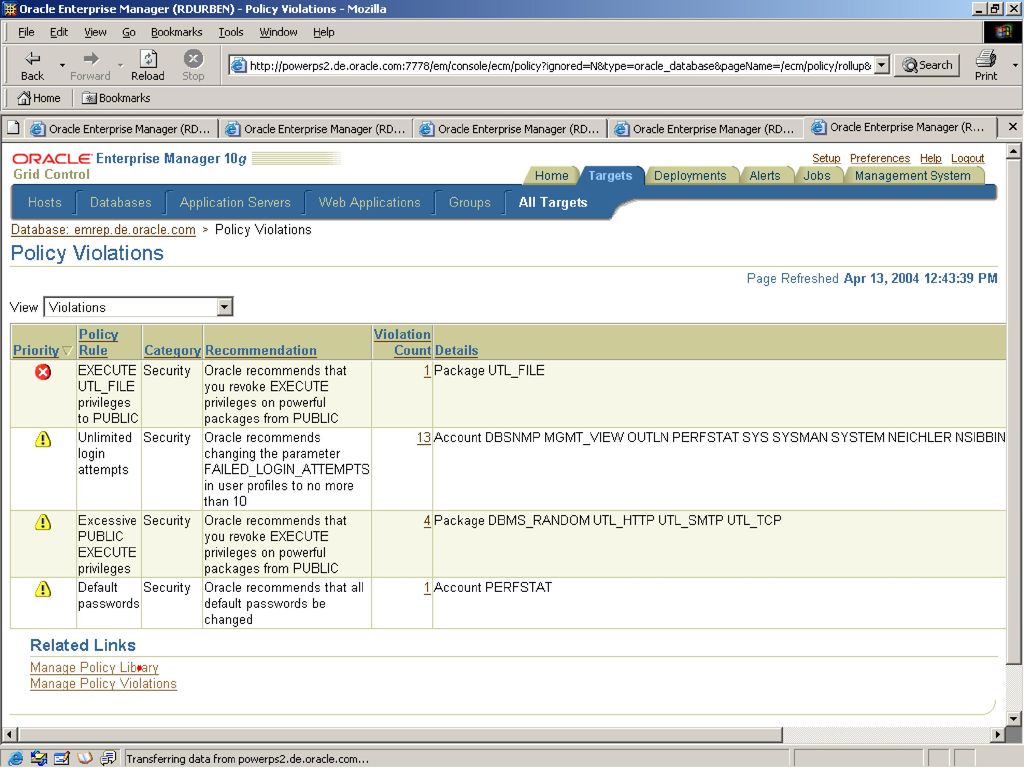Image resolution: width=1024 pixels, height=768 pixels.
Task: Switch to the first Oracle Enterprise Manager tab
Action: pos(121,129)
